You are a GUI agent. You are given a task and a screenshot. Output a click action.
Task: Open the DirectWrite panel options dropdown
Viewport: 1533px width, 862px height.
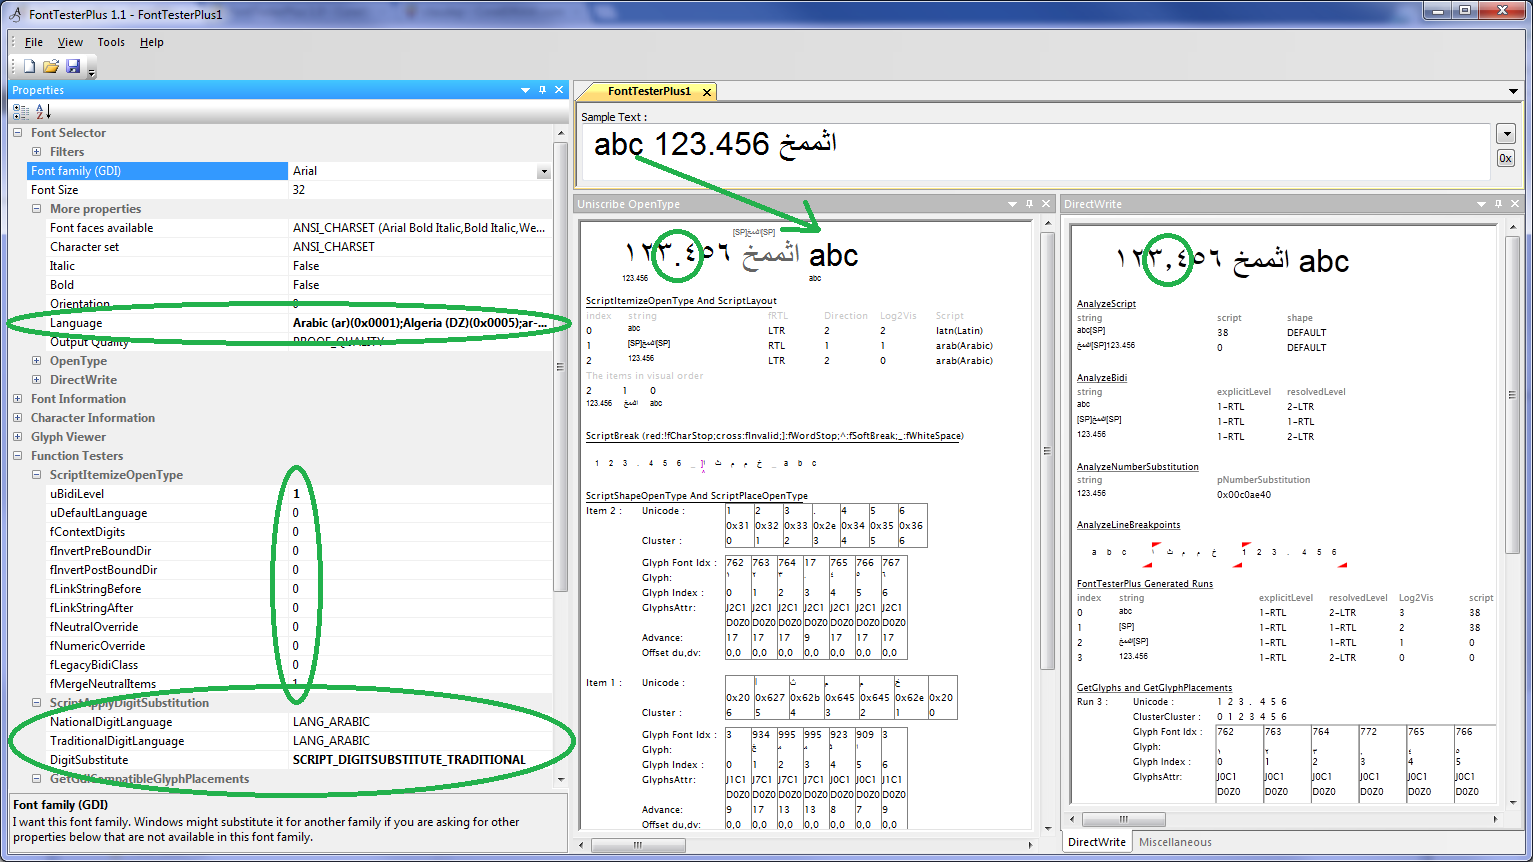(x=1481, y=204)
